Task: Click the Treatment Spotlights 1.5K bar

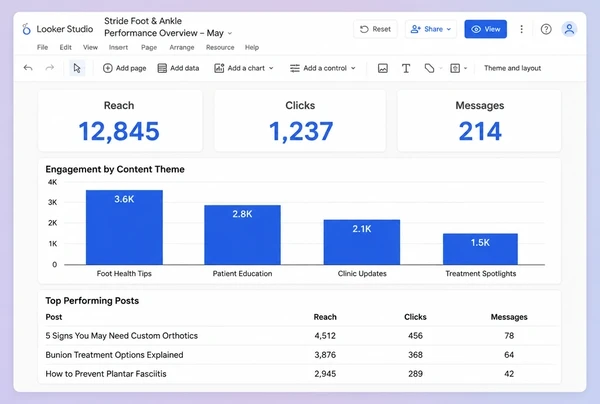Action: (x=480, y=249)
